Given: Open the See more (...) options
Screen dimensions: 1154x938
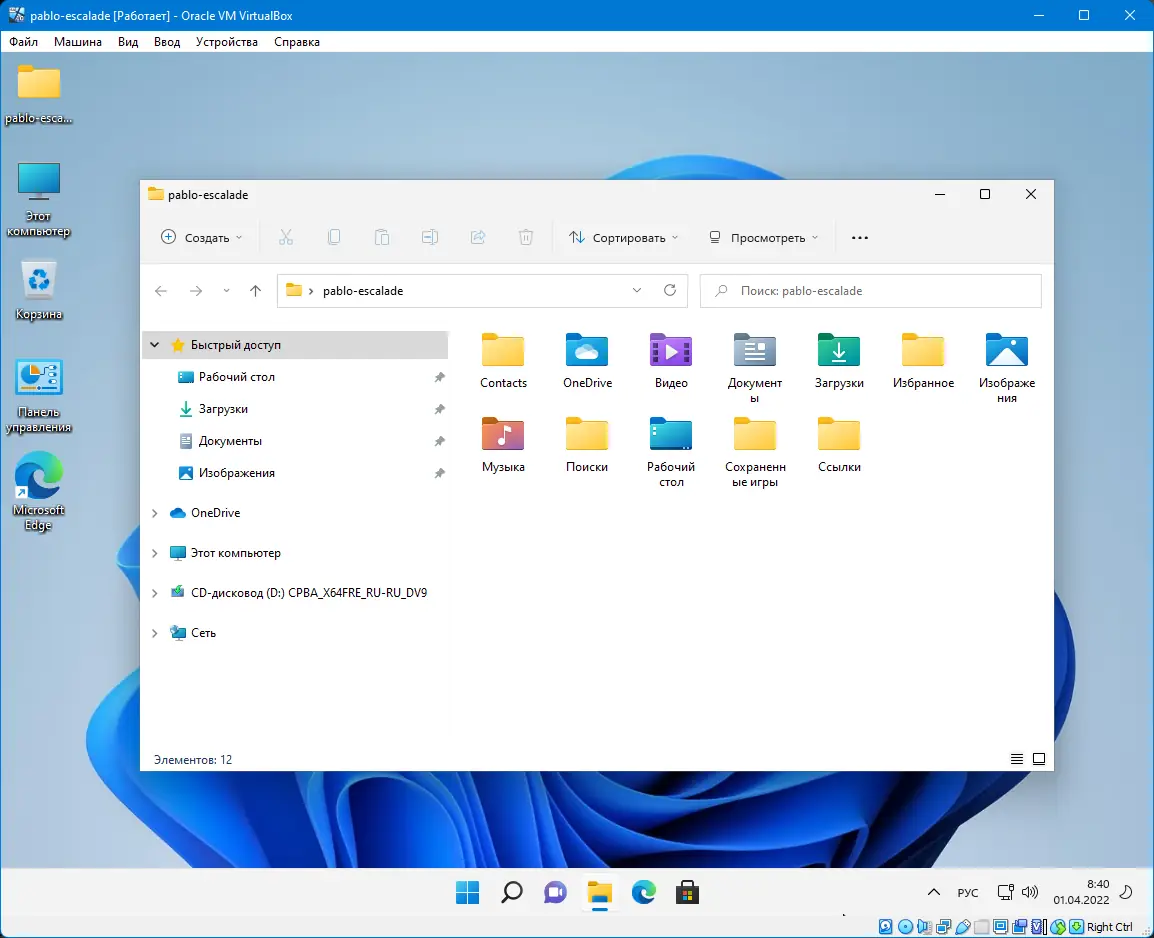Looking at the screenshot, I should [859, 237].
